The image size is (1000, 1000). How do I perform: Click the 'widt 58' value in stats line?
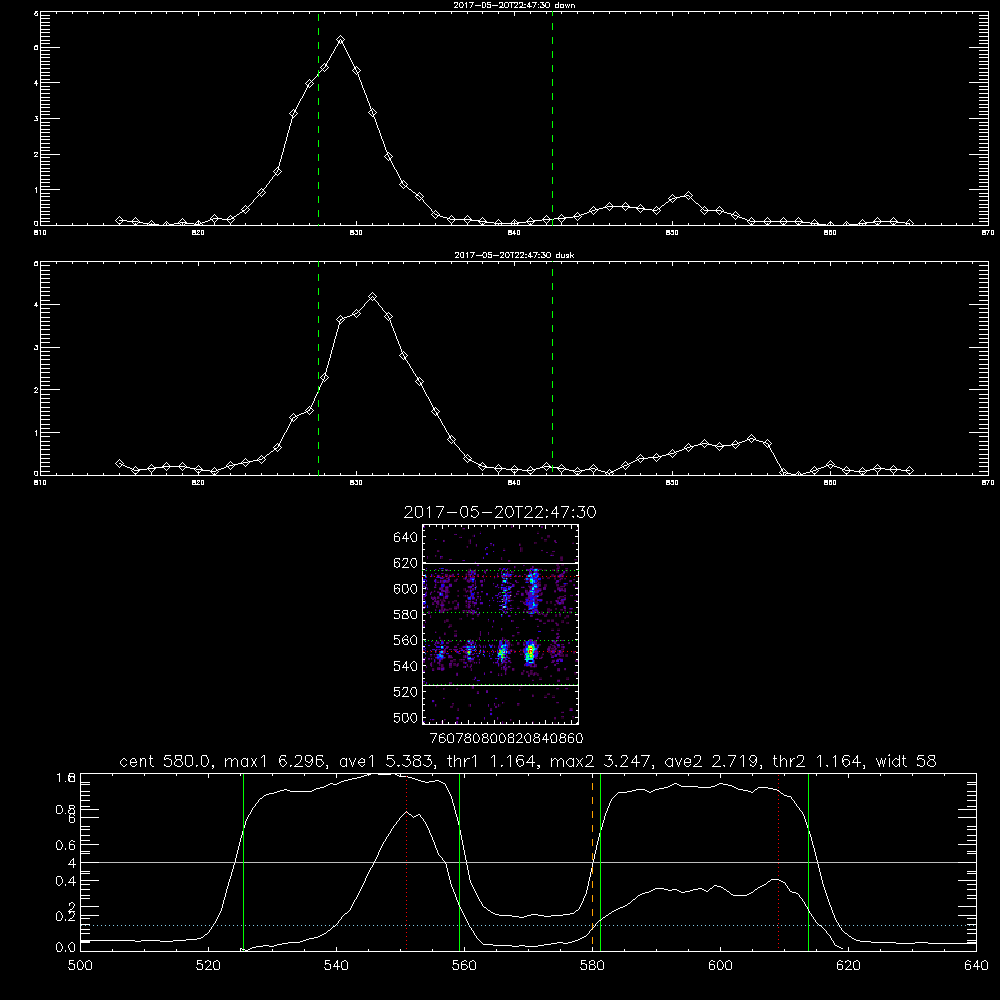click(906, 761)
